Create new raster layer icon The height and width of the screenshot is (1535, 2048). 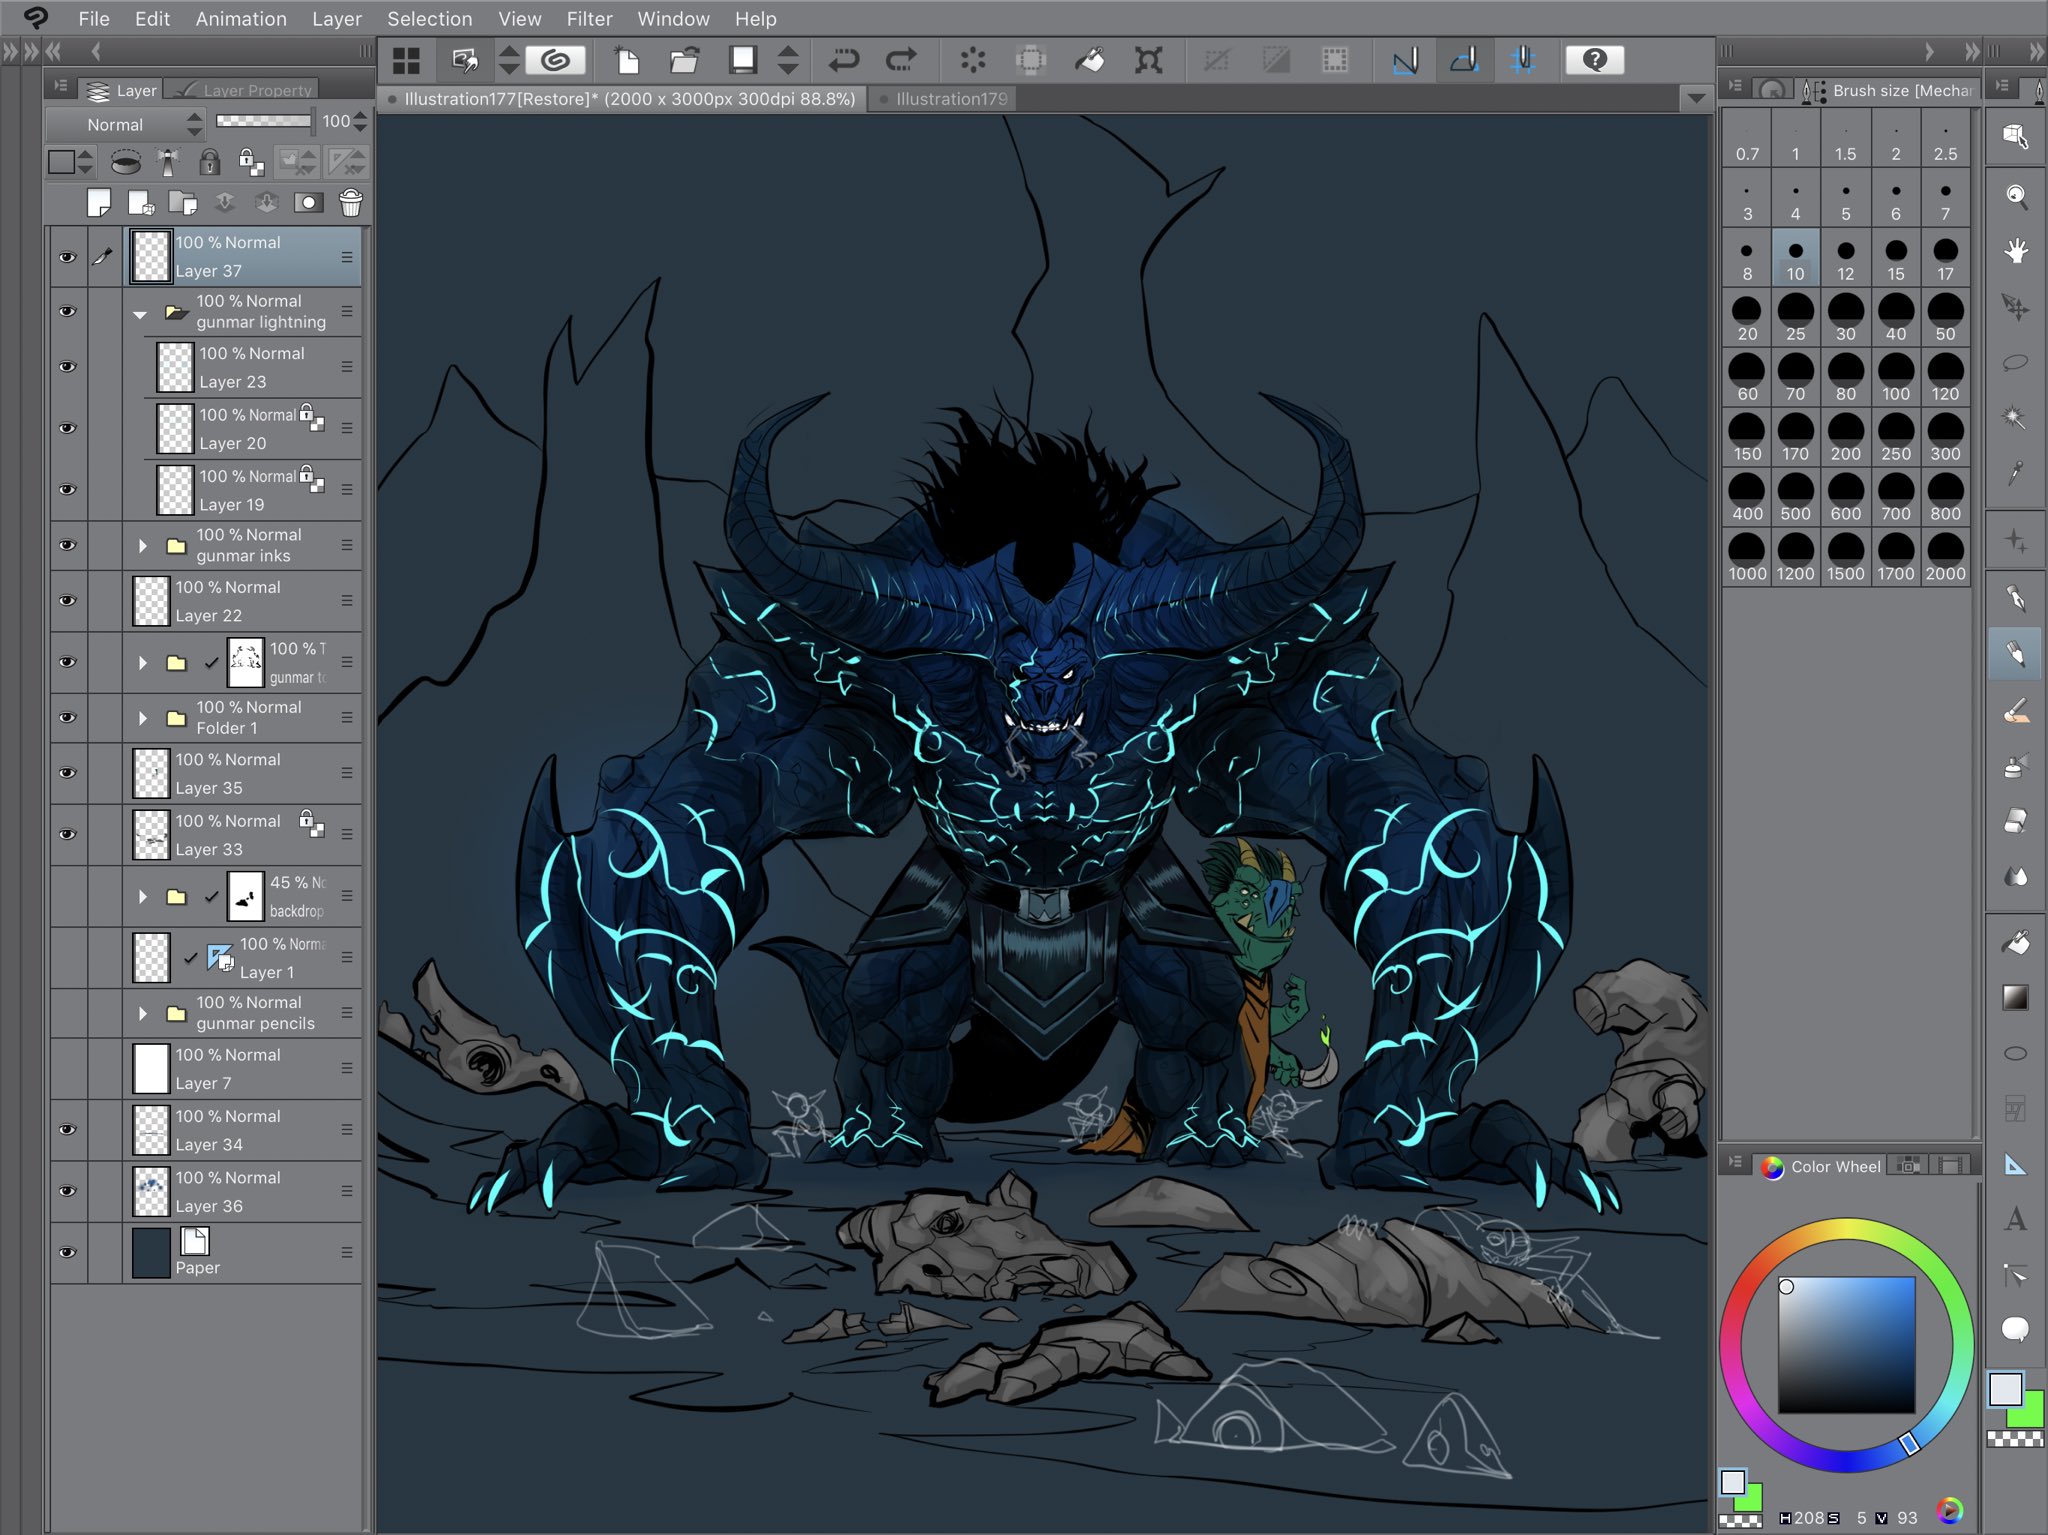click(98, 203)
